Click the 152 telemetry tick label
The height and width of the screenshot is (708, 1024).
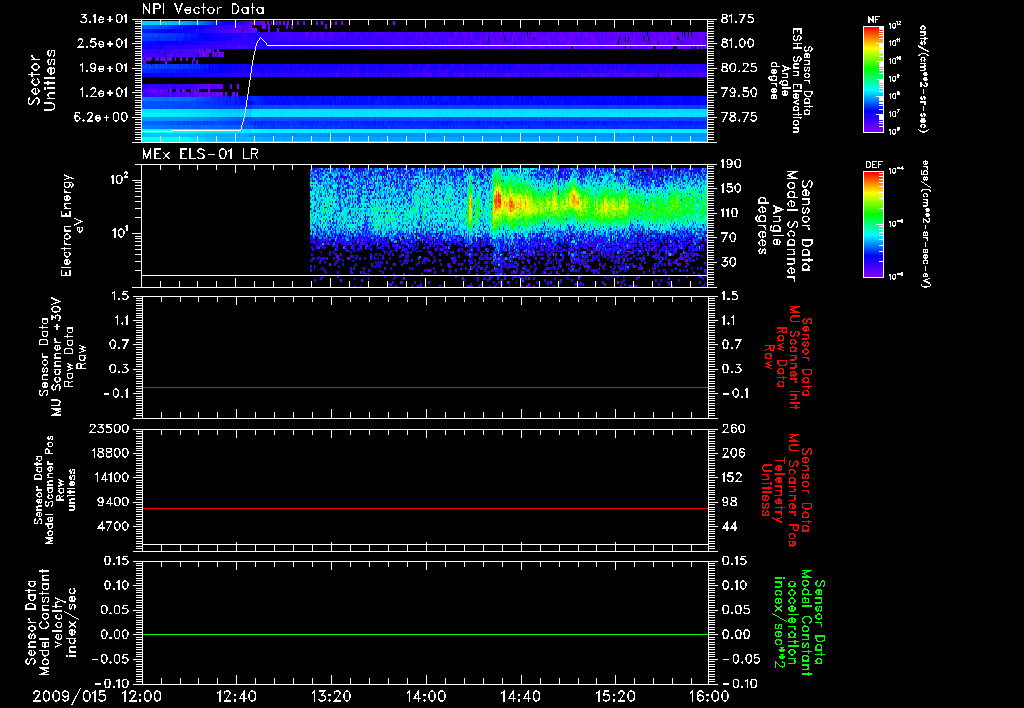tap(731, 477)
